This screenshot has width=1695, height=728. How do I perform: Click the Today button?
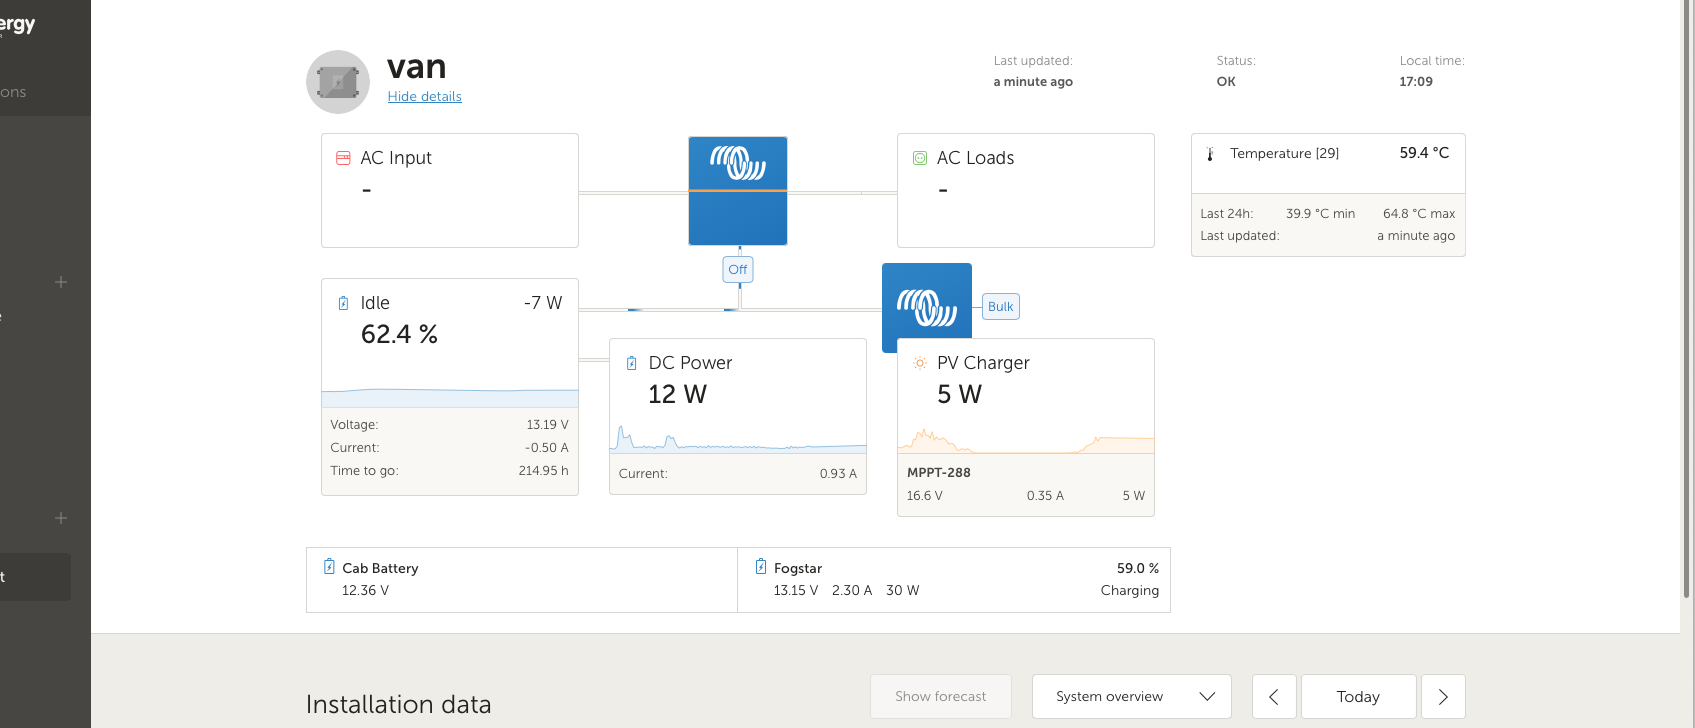(x=1358, y=697)
